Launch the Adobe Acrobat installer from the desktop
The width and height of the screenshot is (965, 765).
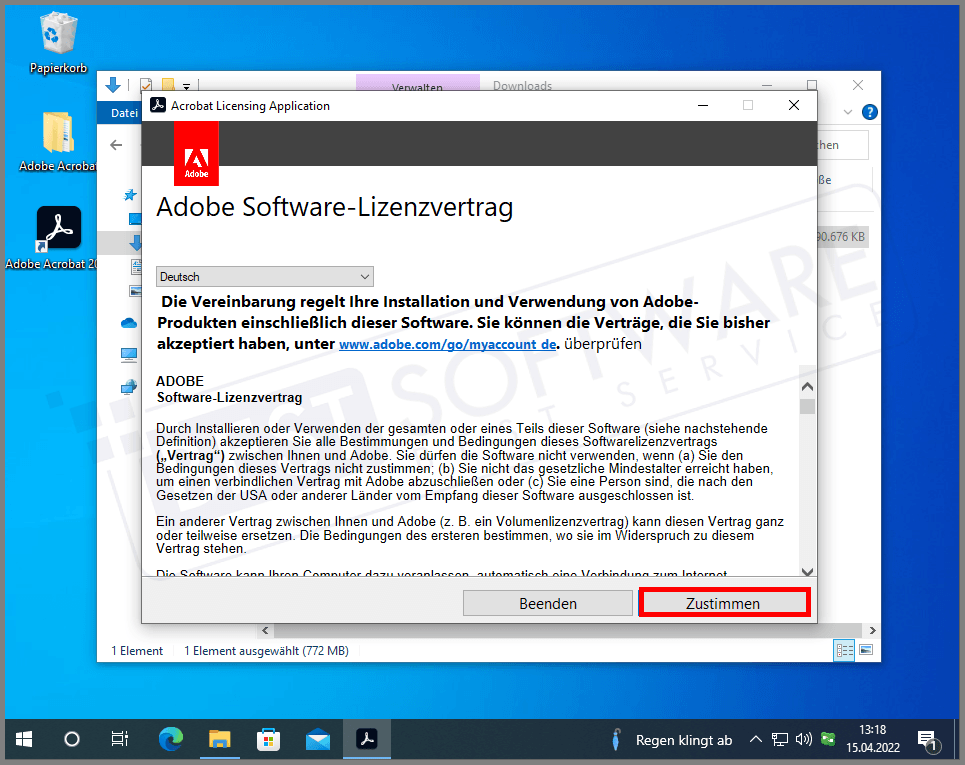58,228
